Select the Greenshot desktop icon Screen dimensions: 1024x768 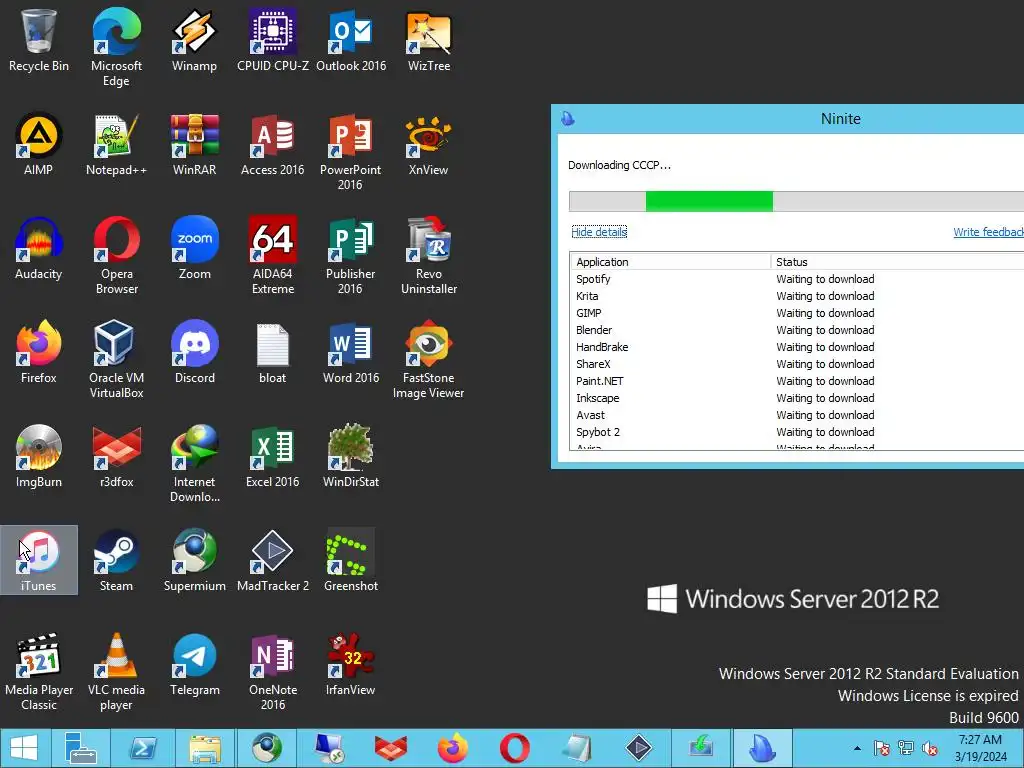click(351, 560)
